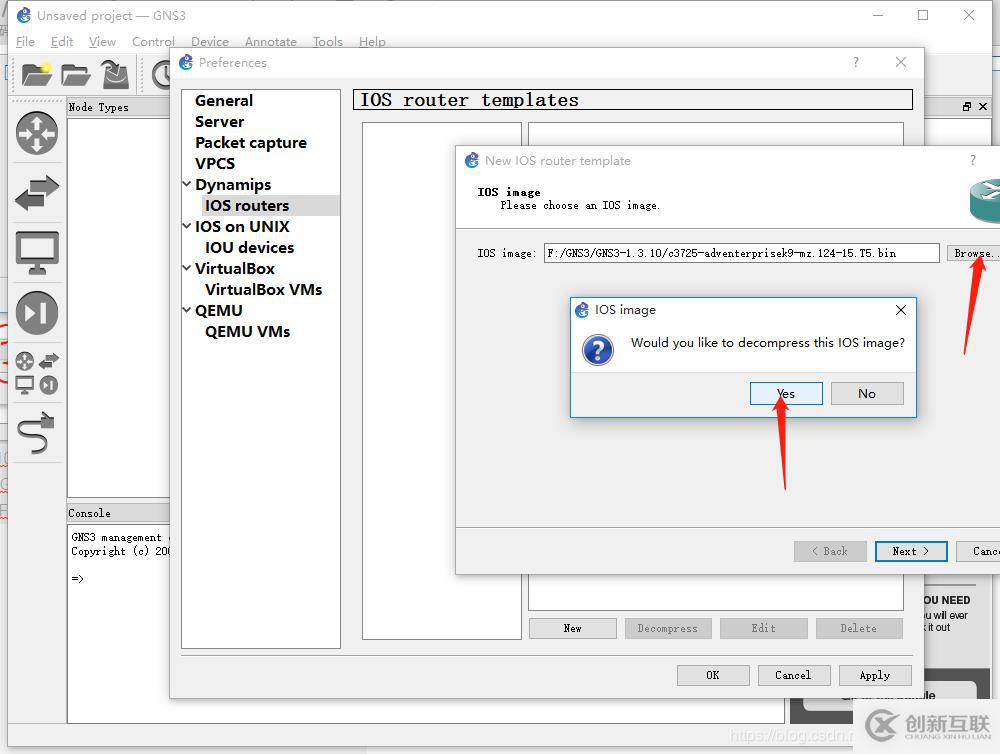Image resolution: width=1000 pixels, height=754 pixels.
Task: Click Apply in Preferences
Action: [x=875, y=675]
